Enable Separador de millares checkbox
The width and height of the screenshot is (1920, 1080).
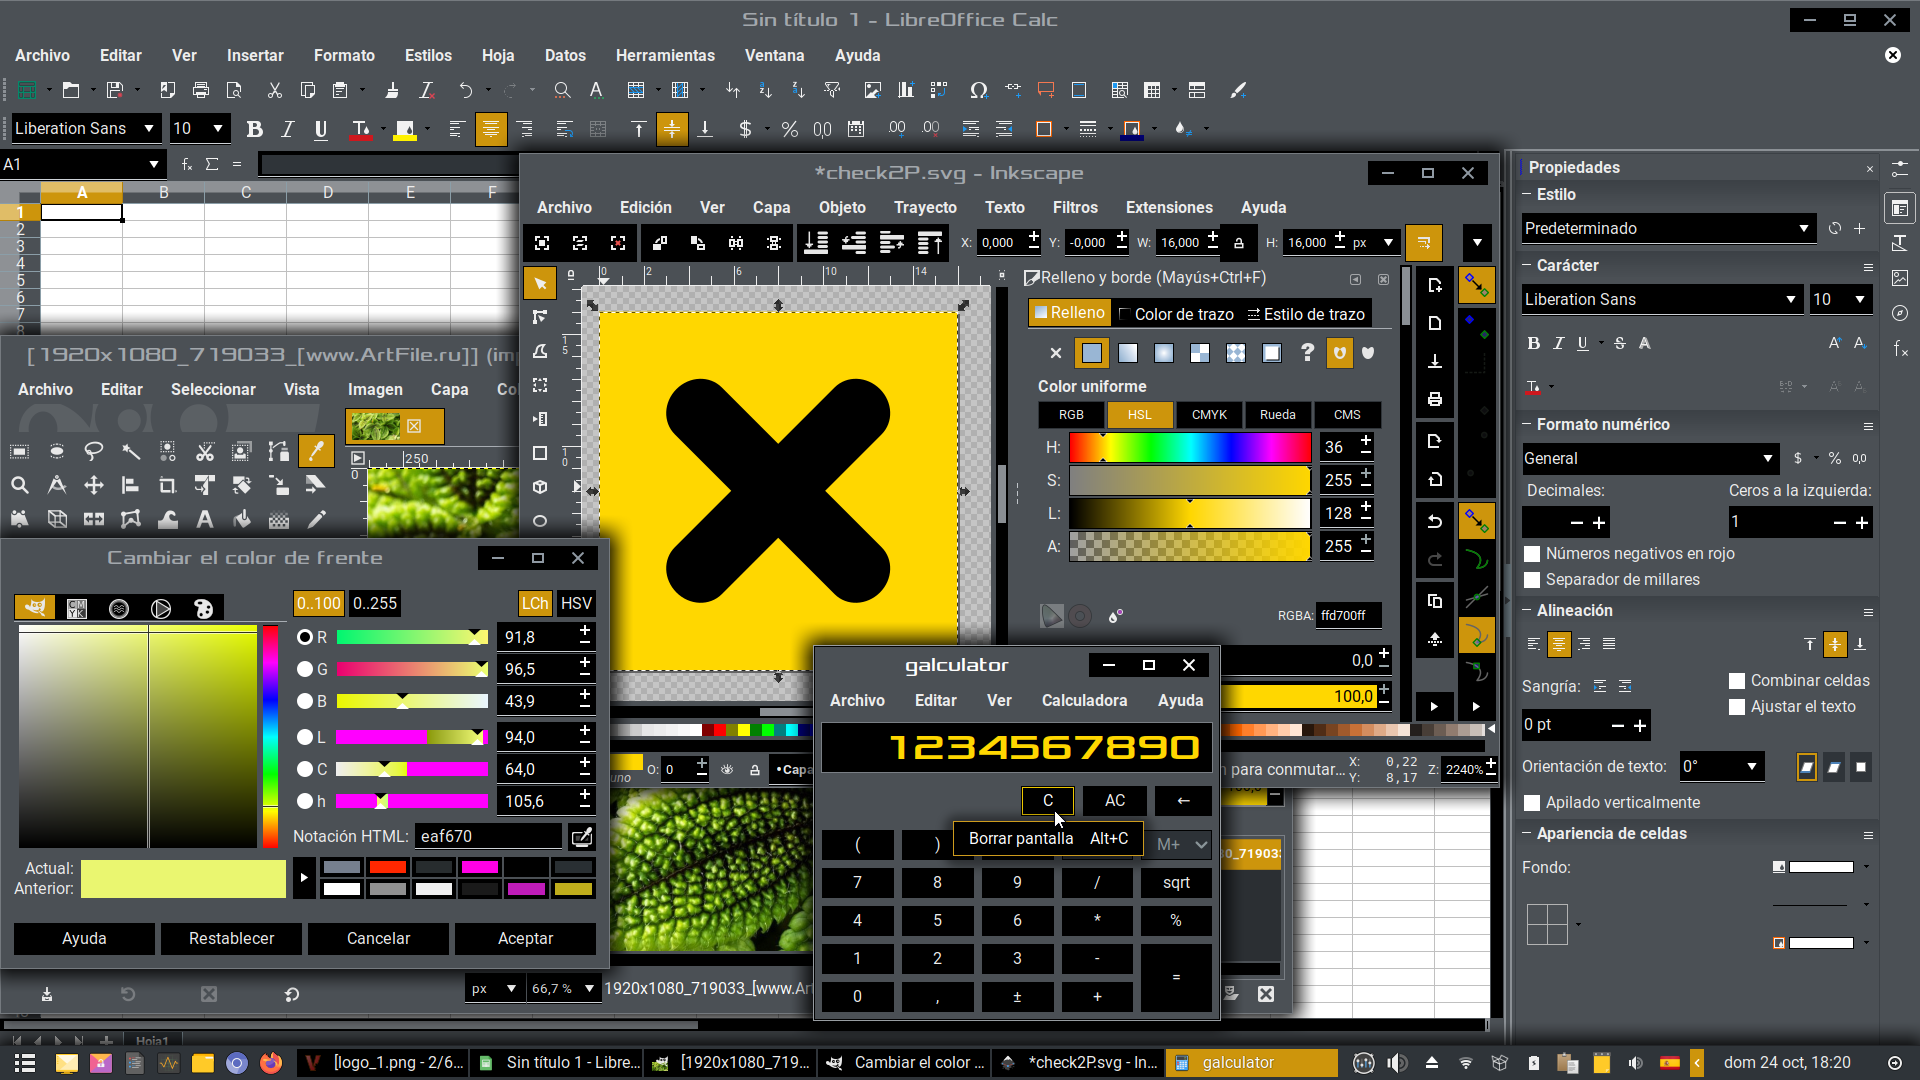pyautogui.click(x=1531, y=580)
